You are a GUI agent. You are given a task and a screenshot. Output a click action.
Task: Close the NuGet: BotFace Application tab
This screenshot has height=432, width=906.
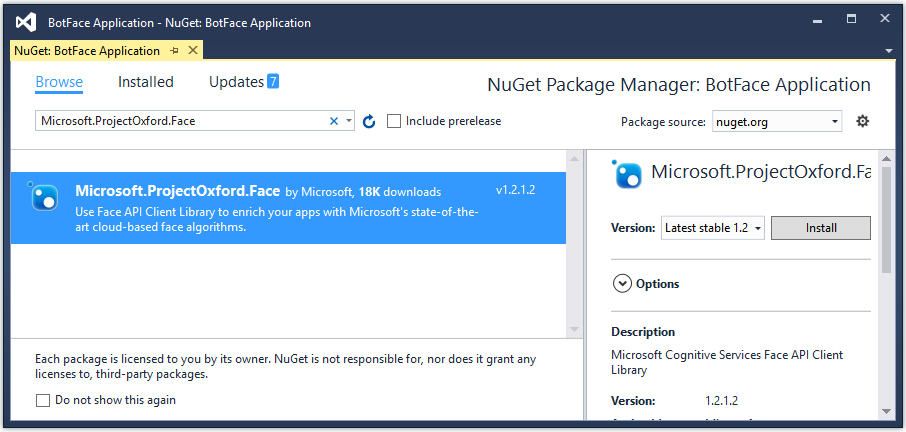[193, 50]
